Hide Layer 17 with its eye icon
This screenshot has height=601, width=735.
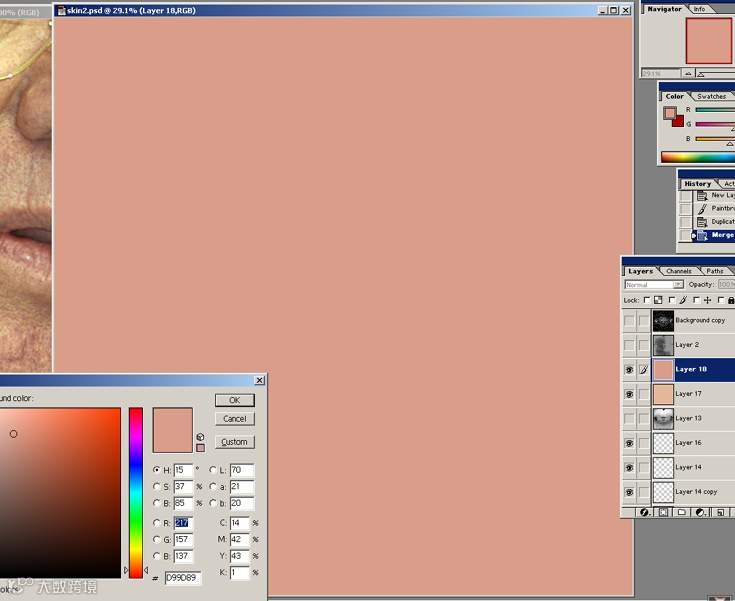[629, 394]
